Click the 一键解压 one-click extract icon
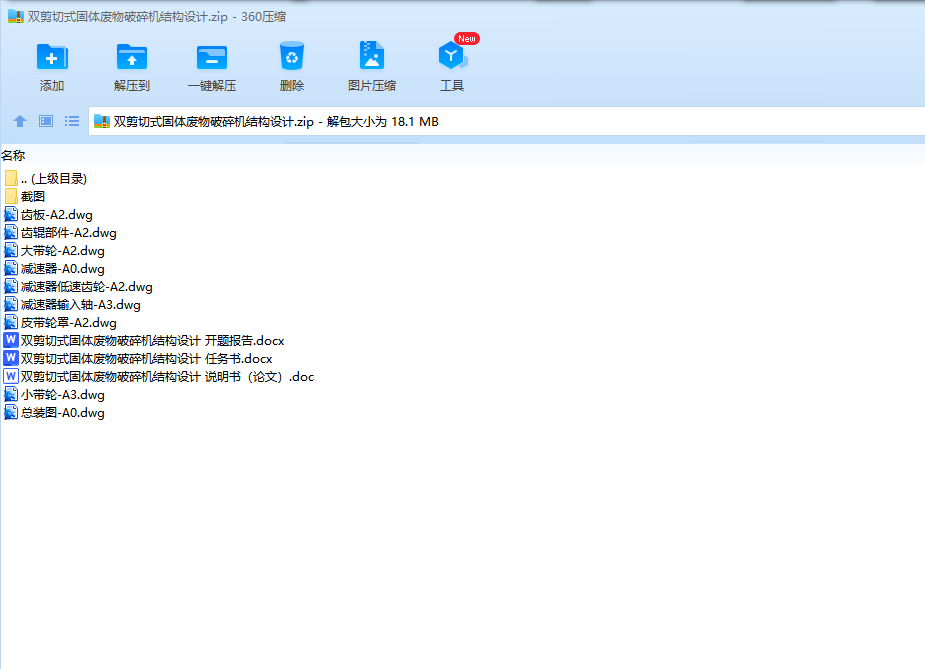Screen dimensions: 925x669 (212, 57)
